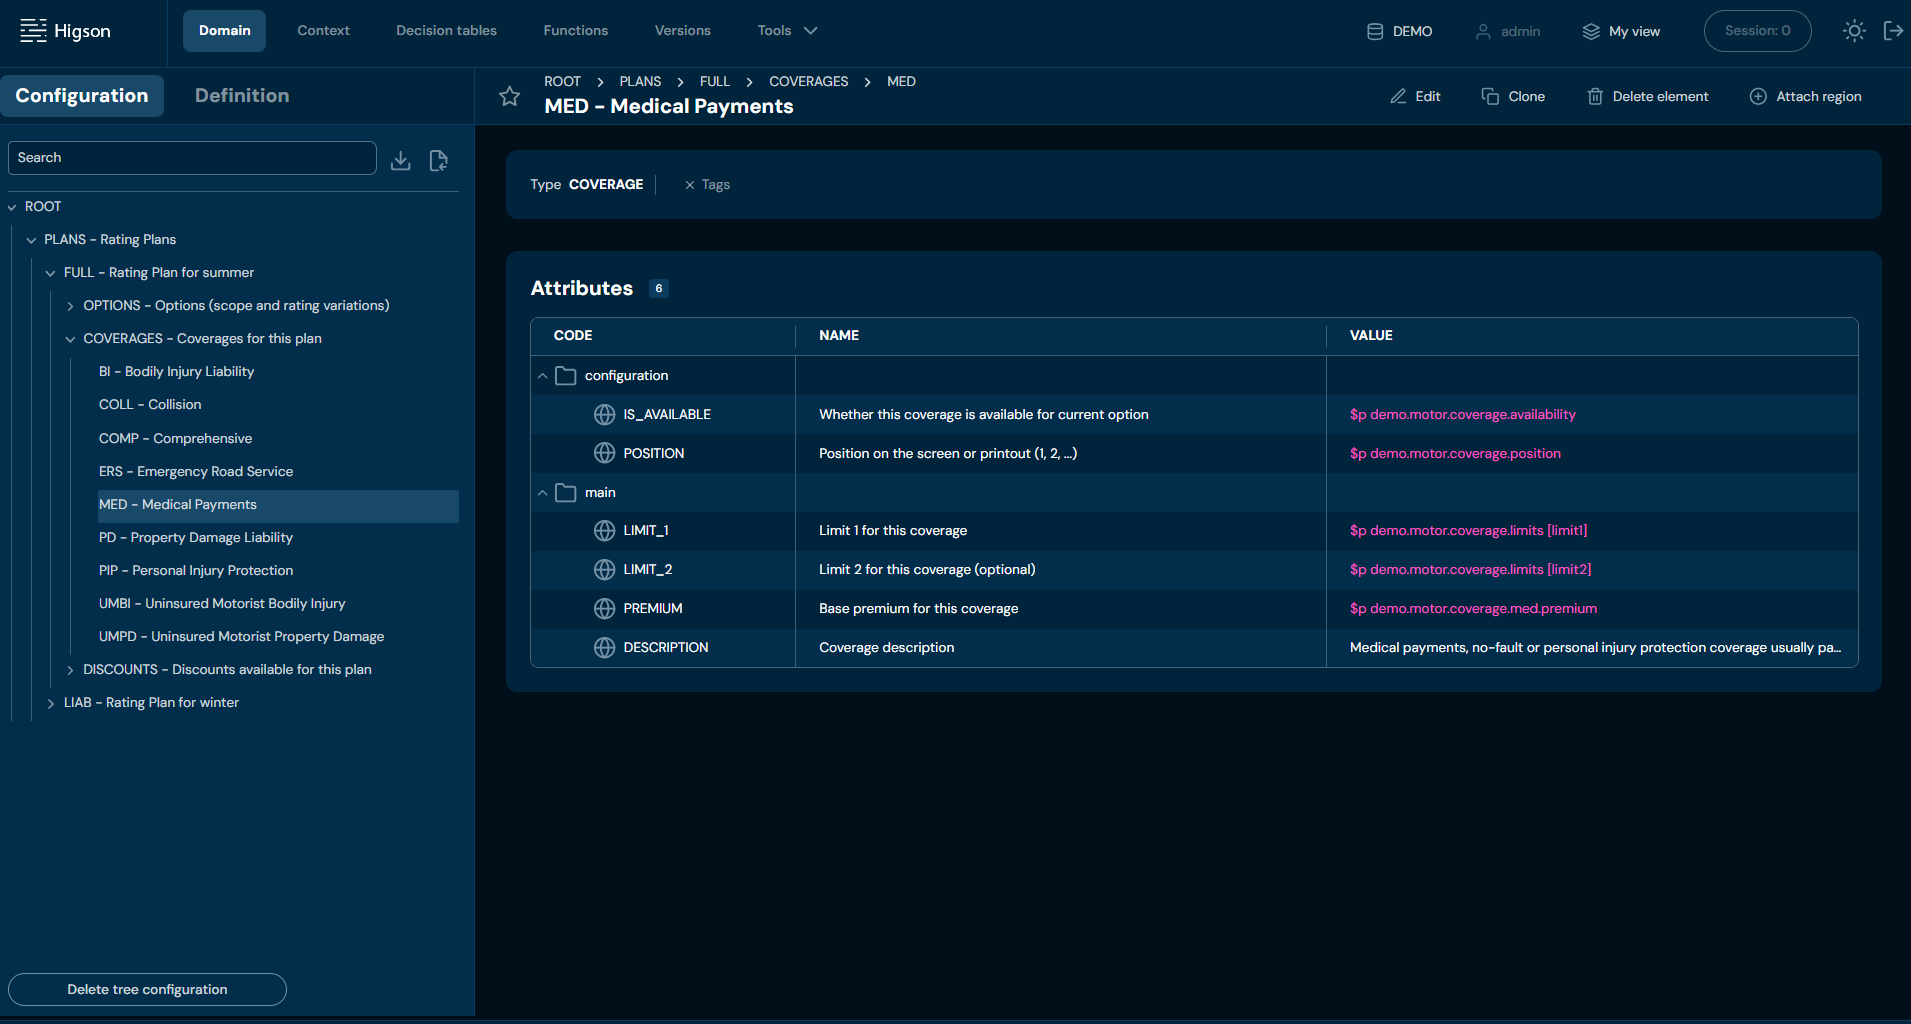This screenshot has height=1024, width=1911.
Task: Collapse the configuration attribute group
Action: (x=542, y=376)
